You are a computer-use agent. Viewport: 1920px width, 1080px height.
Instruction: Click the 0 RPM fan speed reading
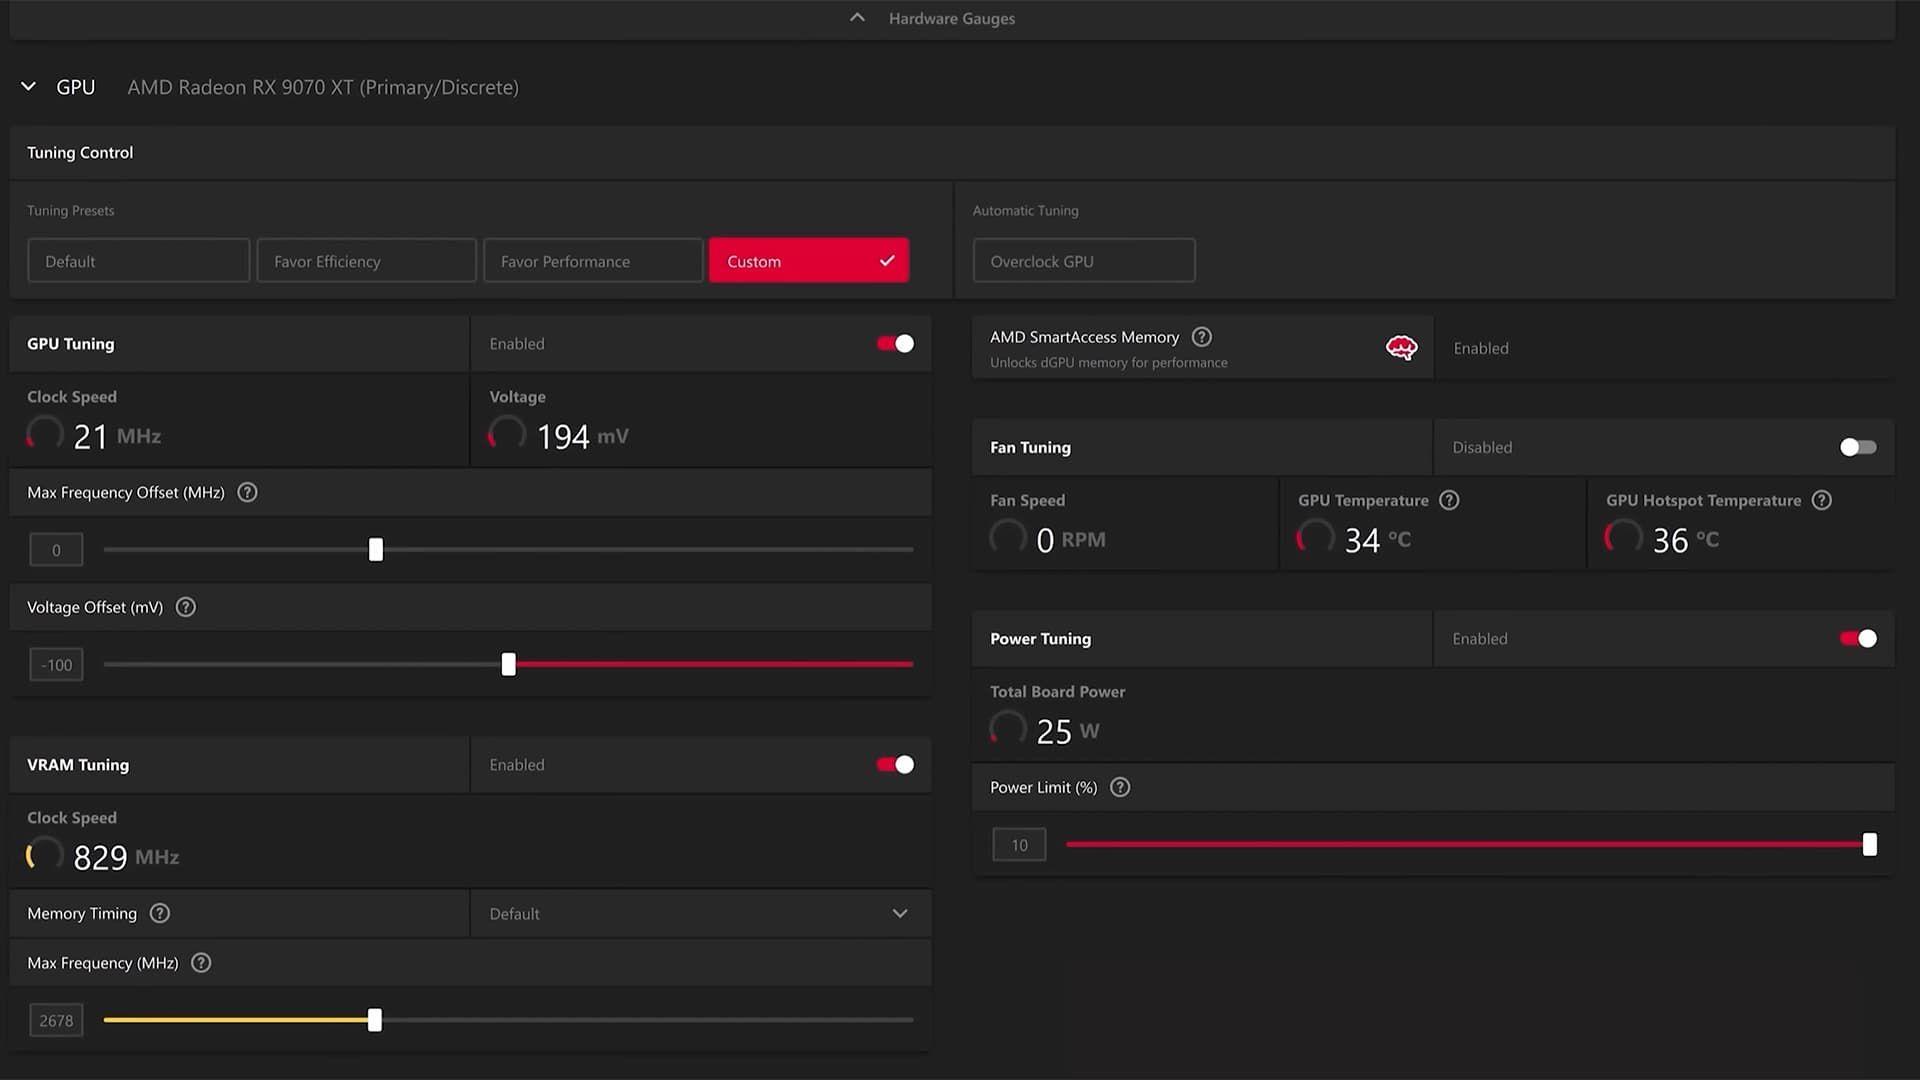point(1071,540)
